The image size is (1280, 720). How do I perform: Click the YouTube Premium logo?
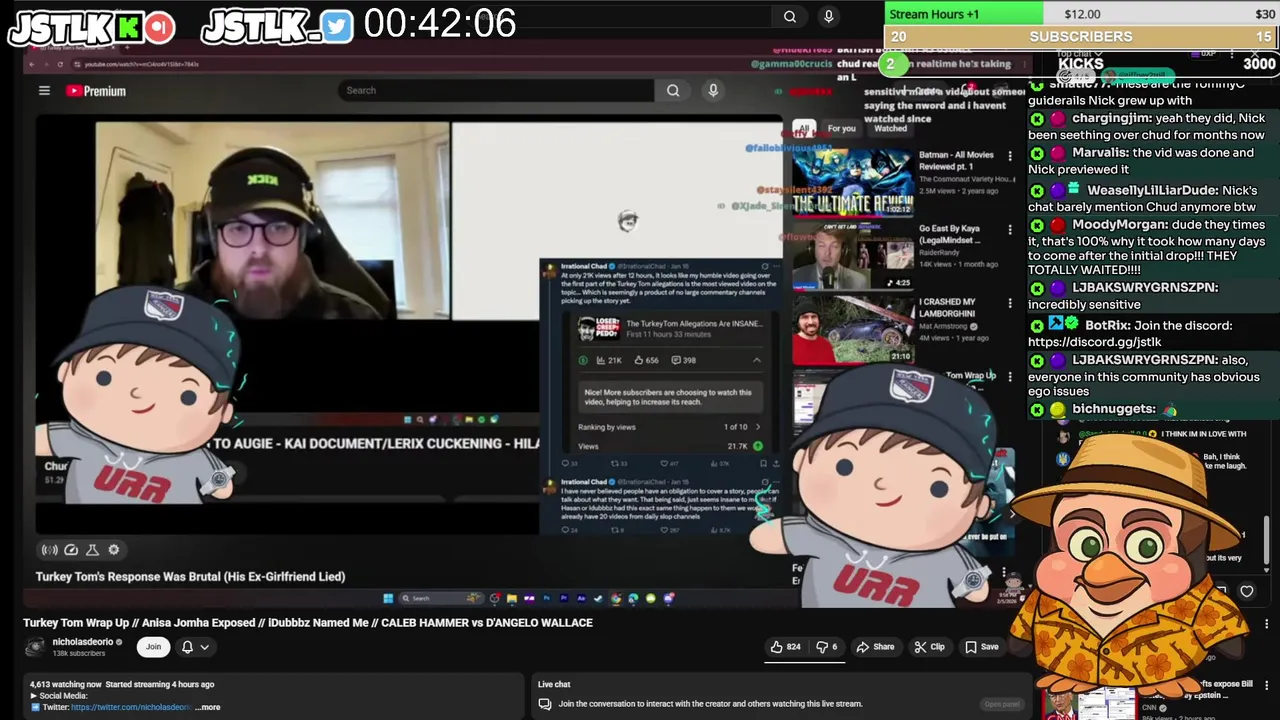pos(96,91)
